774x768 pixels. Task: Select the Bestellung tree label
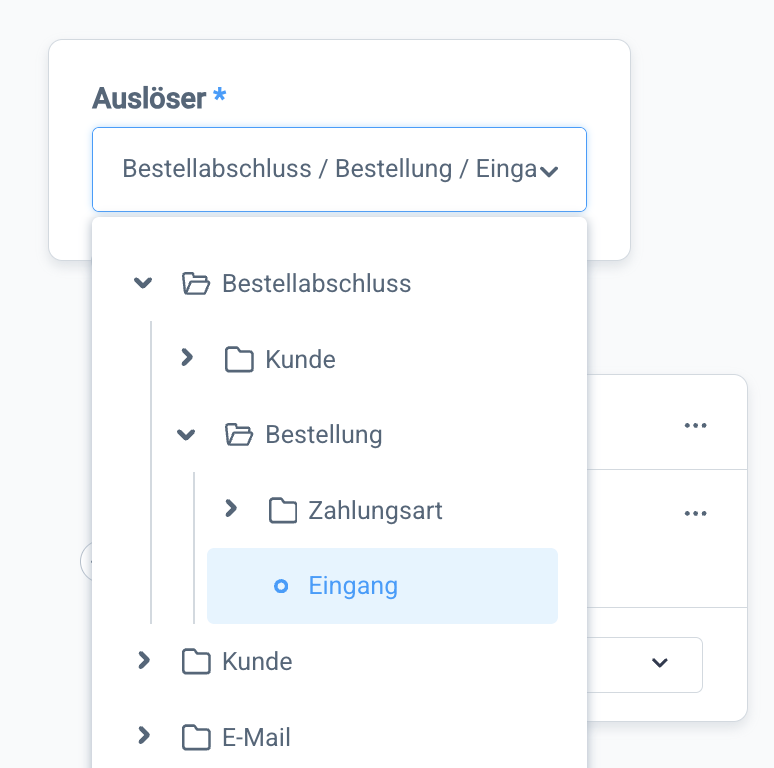click(x=324, y=435)
